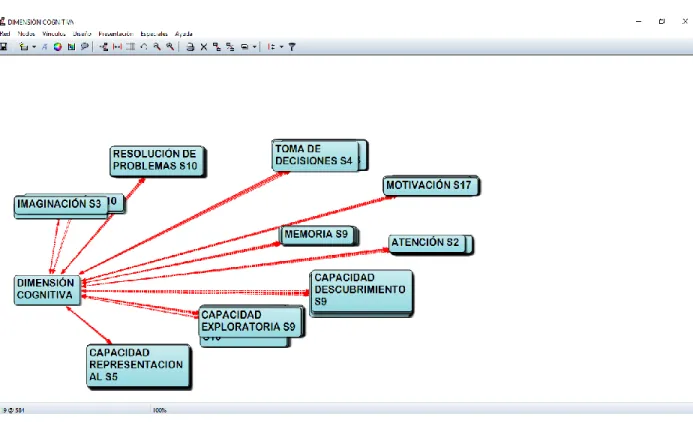Click the red align icon
The width and height of the screenshot is (693, 426).
(271, 46)
